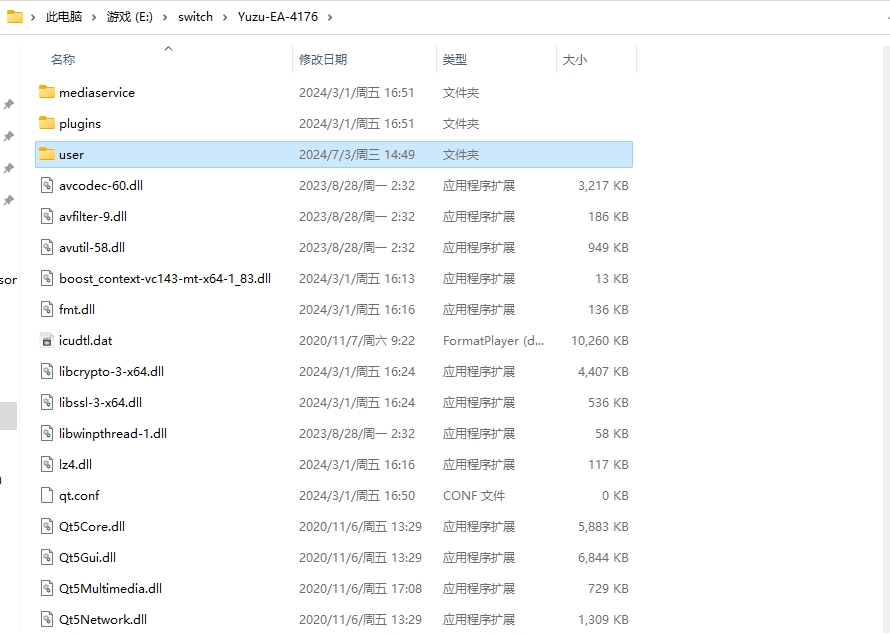Image resolution: width=890 pixels, height=634 pixels.
Task: Click the avcodec-60.dll file icon
Action: [47, 185]
